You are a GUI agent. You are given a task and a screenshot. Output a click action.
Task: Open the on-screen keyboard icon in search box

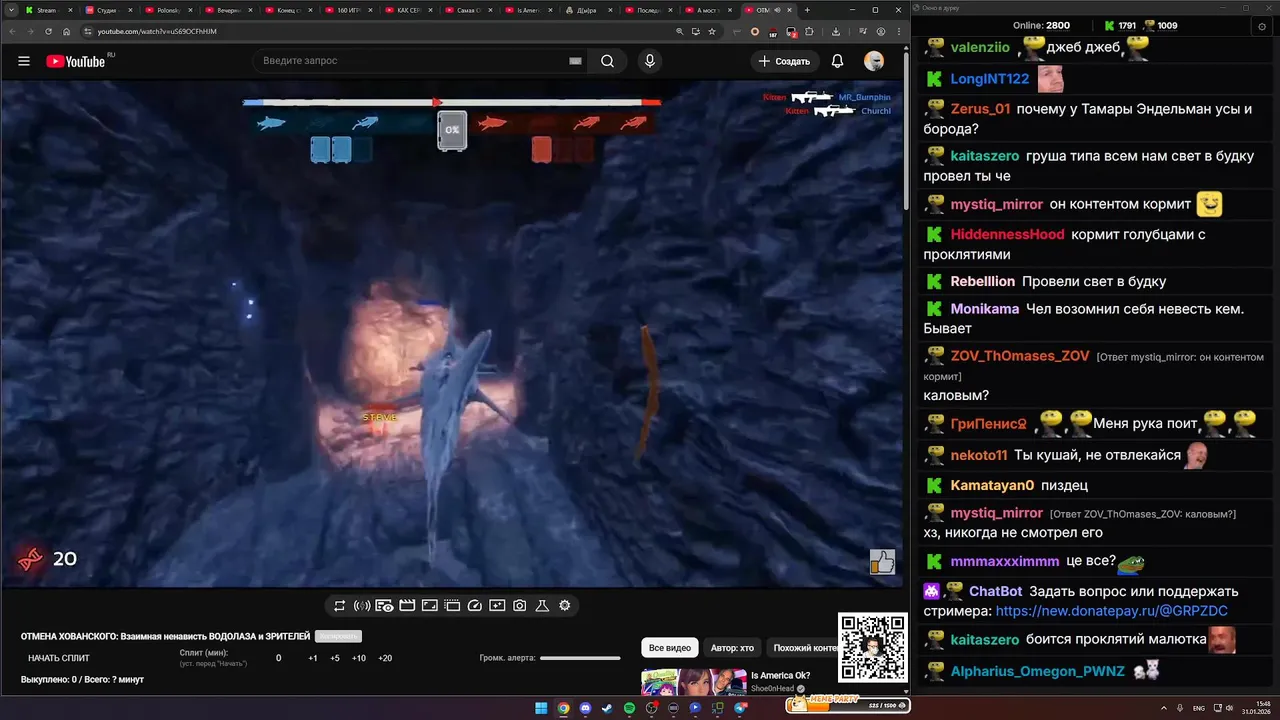575,61
